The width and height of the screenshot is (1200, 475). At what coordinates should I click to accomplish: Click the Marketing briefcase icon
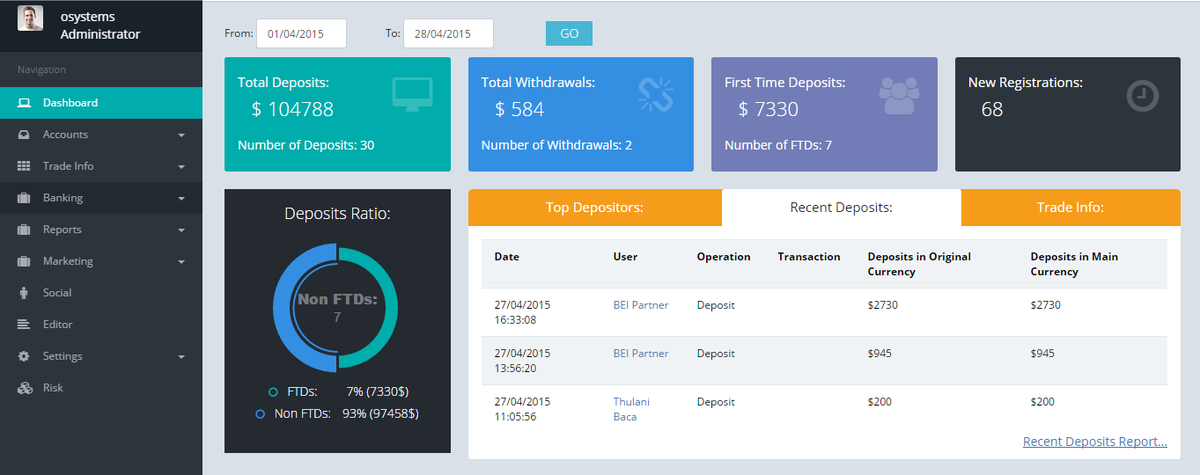point(24,261)
